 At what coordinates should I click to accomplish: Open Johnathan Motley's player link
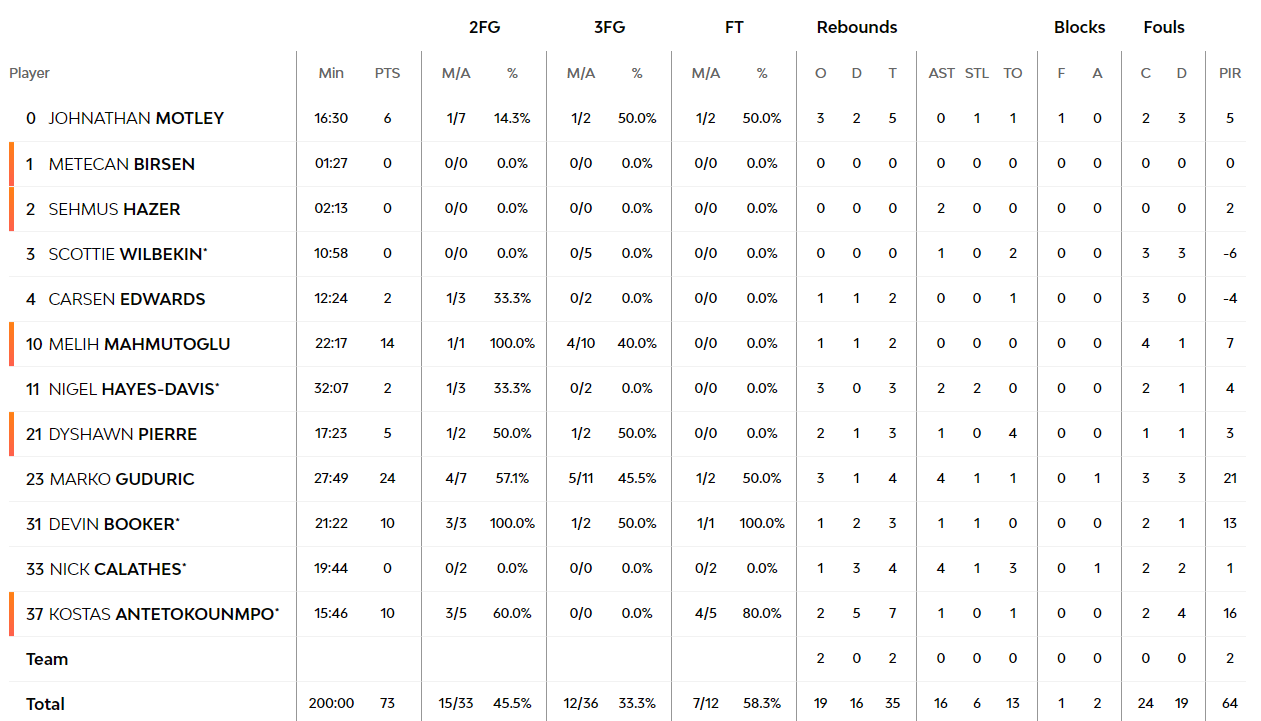[136, 118]
